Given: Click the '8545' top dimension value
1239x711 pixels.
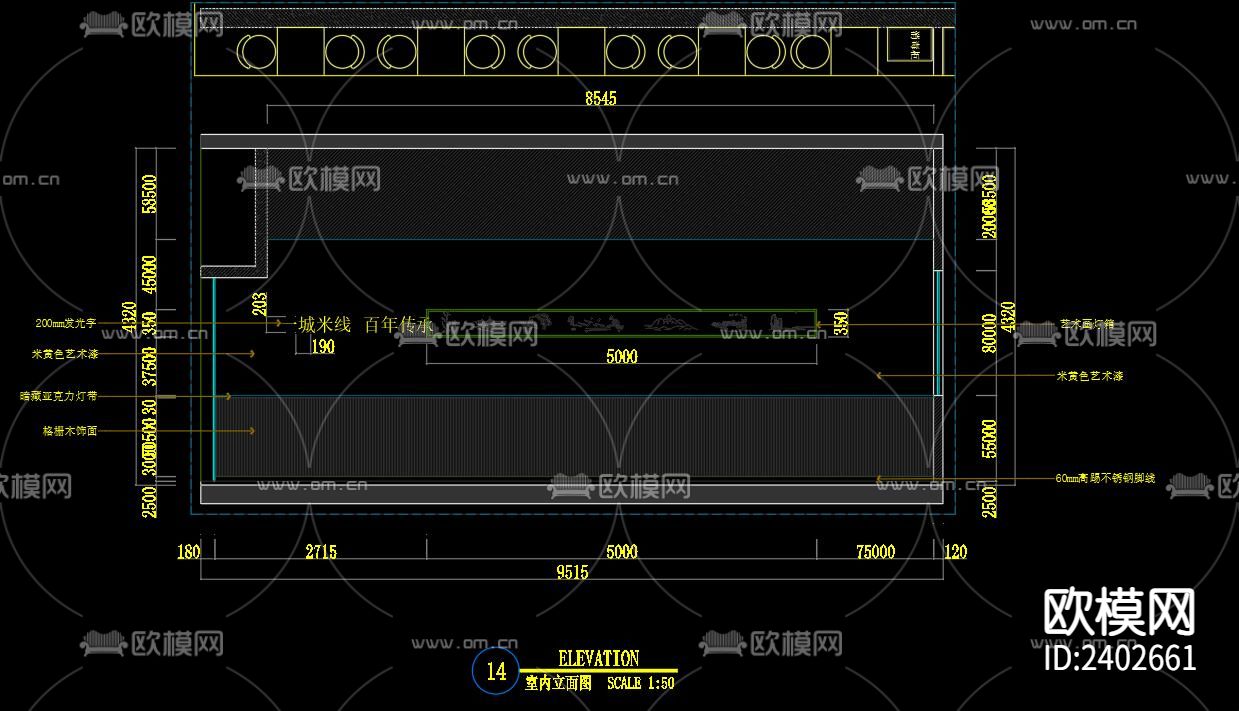Looking at the screenshot, I should coord(600,98).
